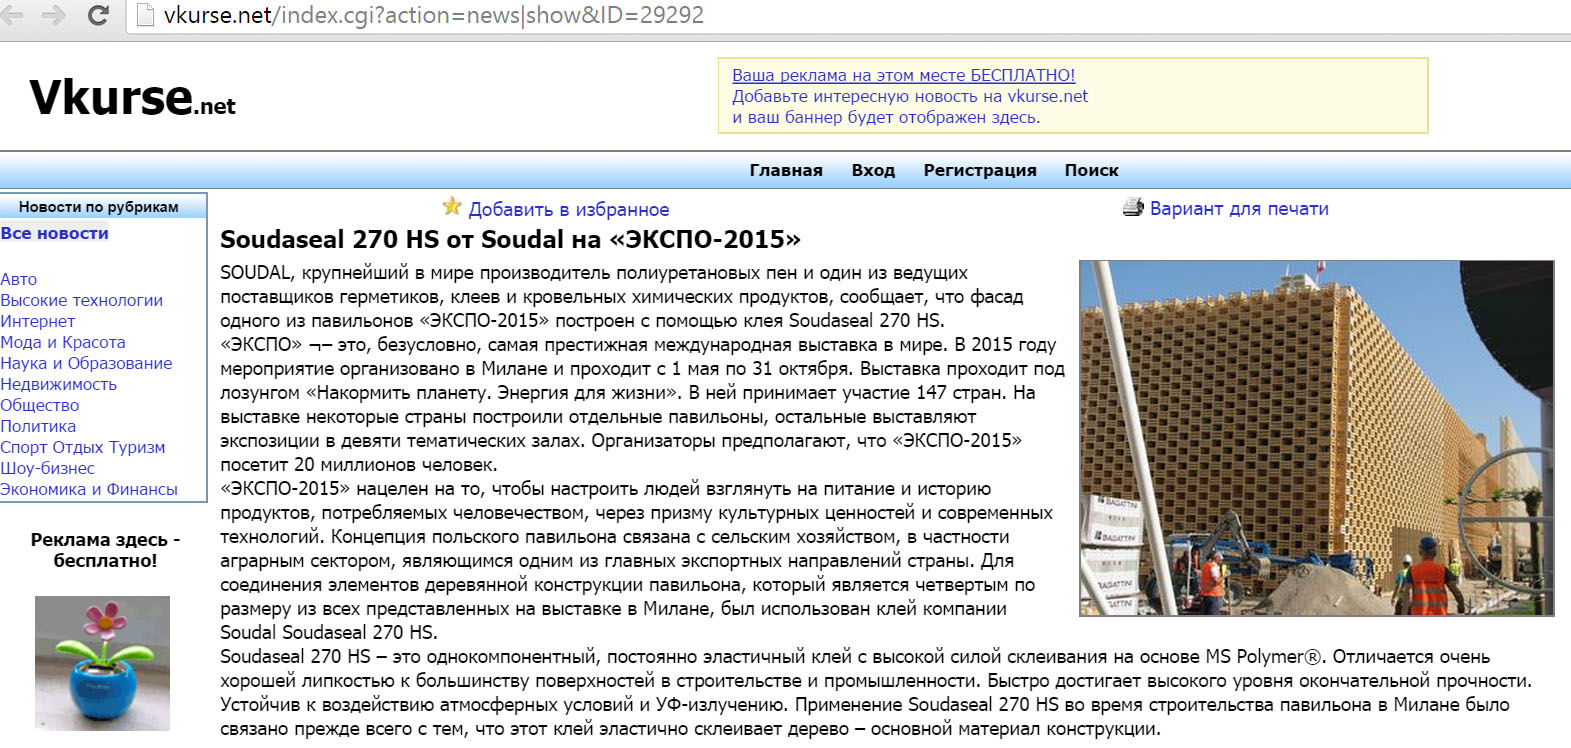Click the pavilion construction photo
This screenshot has height=748, width=1571.
point(1317,438)
